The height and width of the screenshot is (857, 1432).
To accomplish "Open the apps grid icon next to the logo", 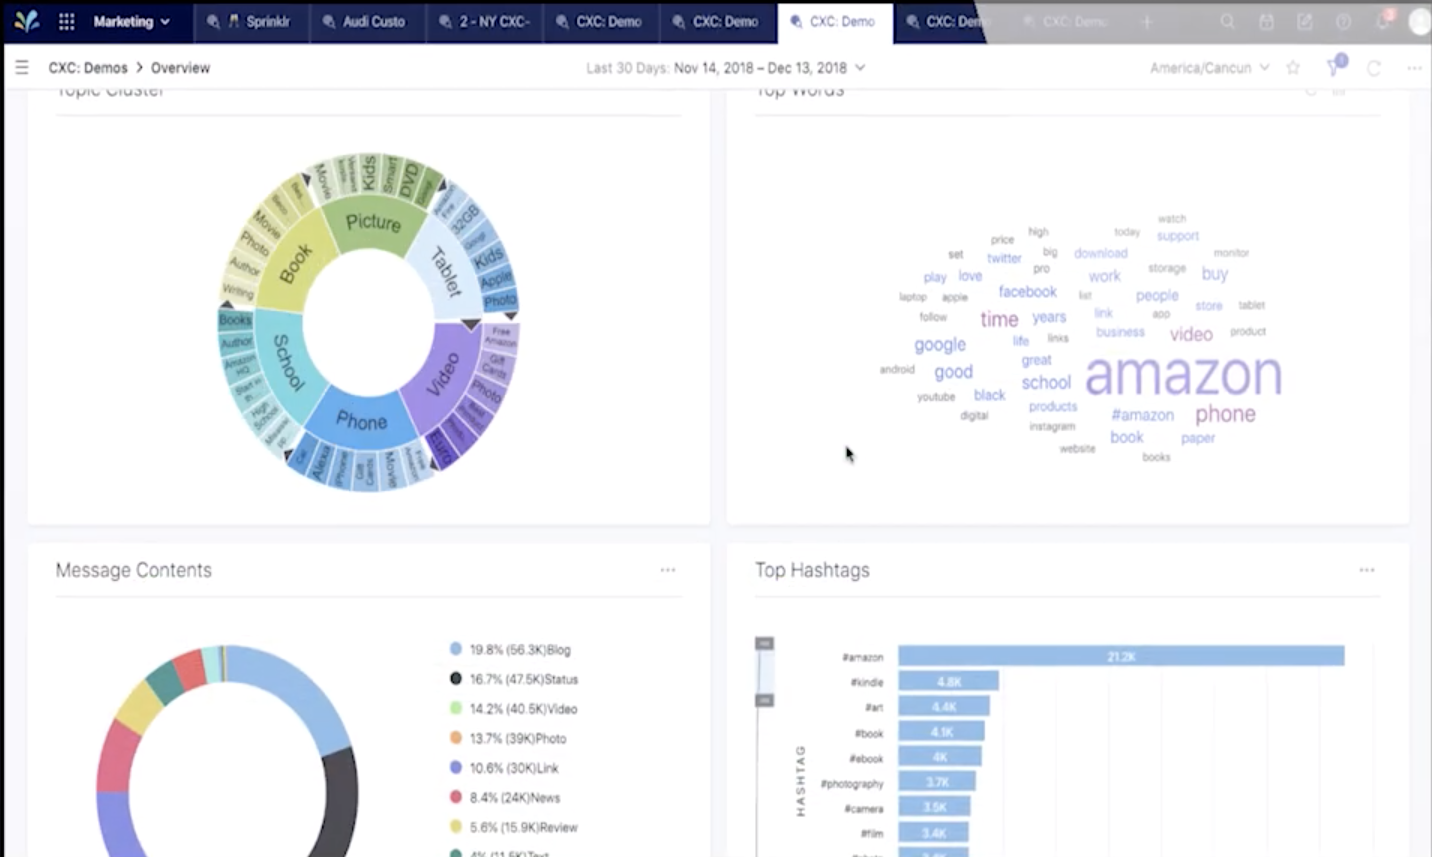I will (64, 20).
